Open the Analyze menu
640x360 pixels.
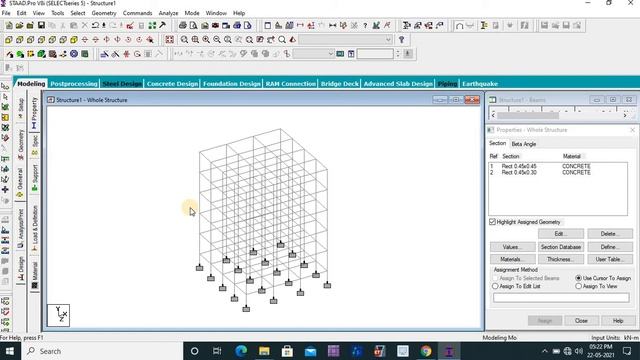pyautogui.click(x=168, y=13)
